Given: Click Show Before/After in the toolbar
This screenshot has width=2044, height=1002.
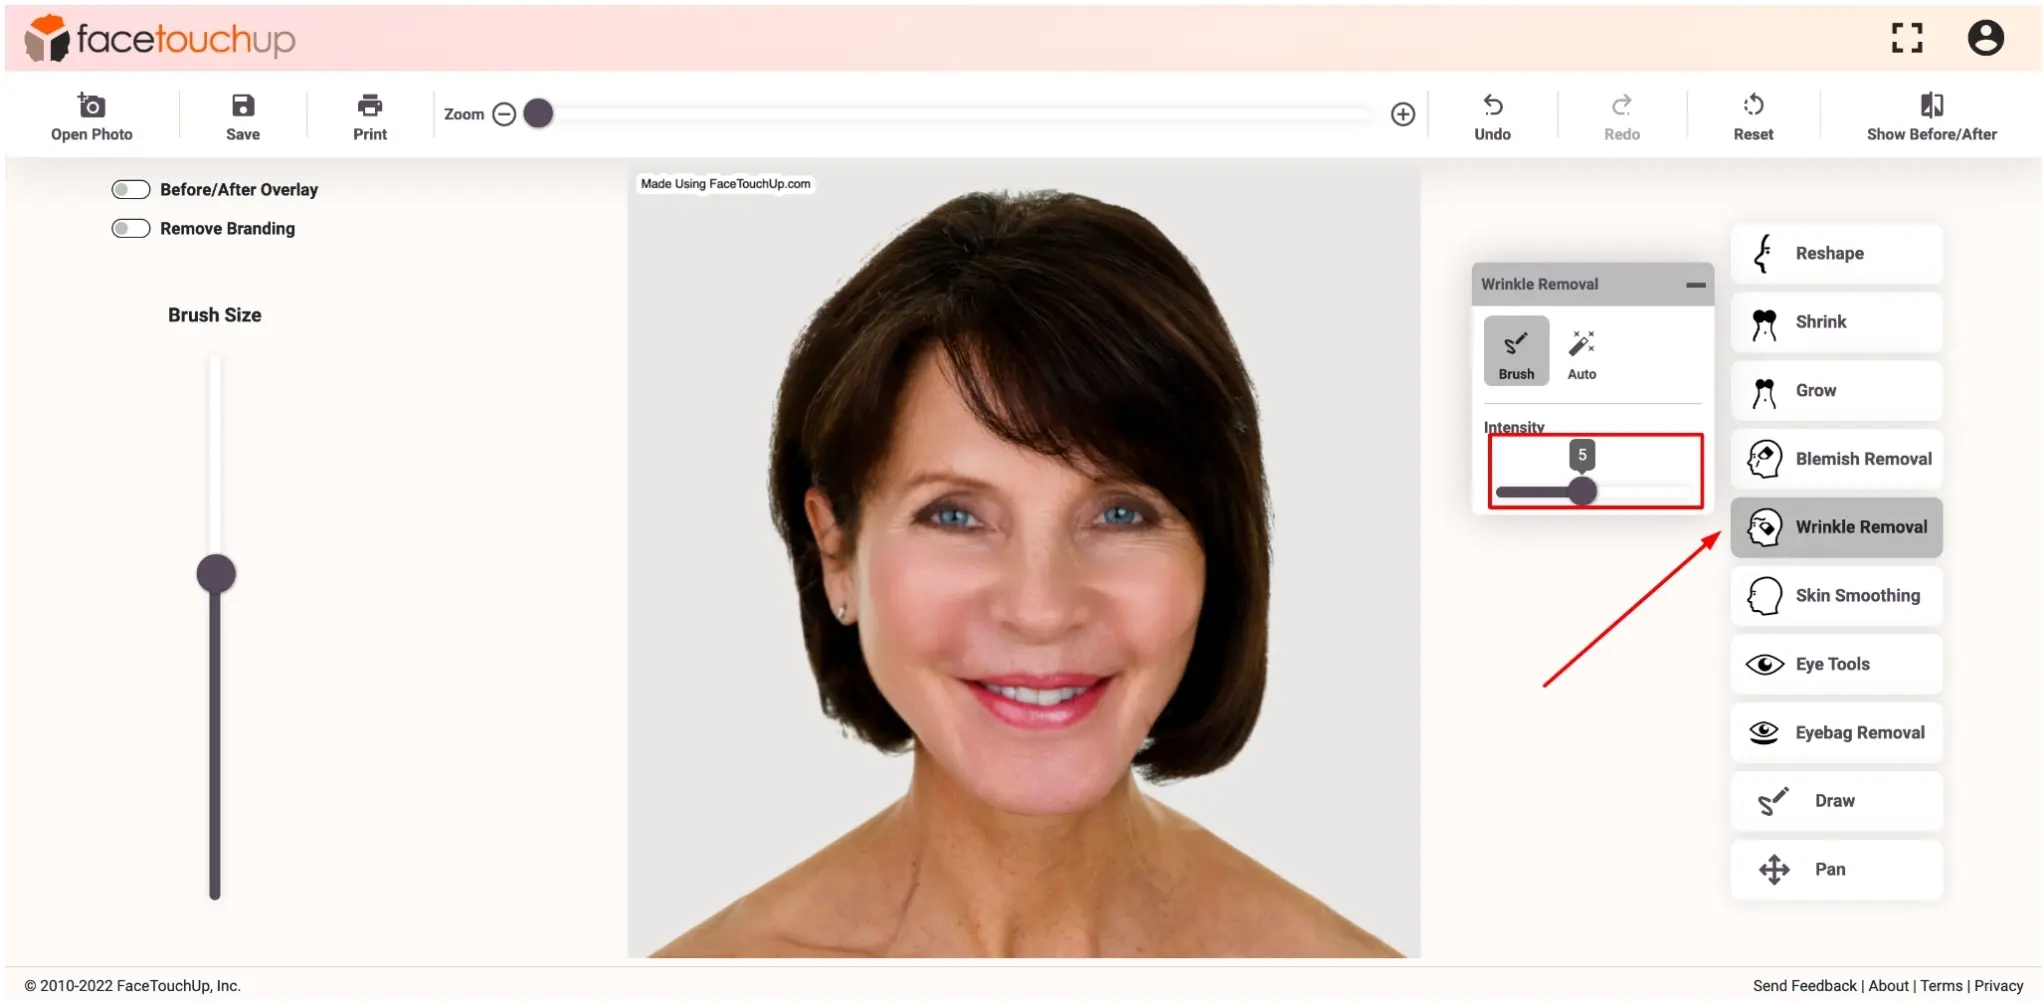Looking at the screenshot, I should (x=1930, y=114).
